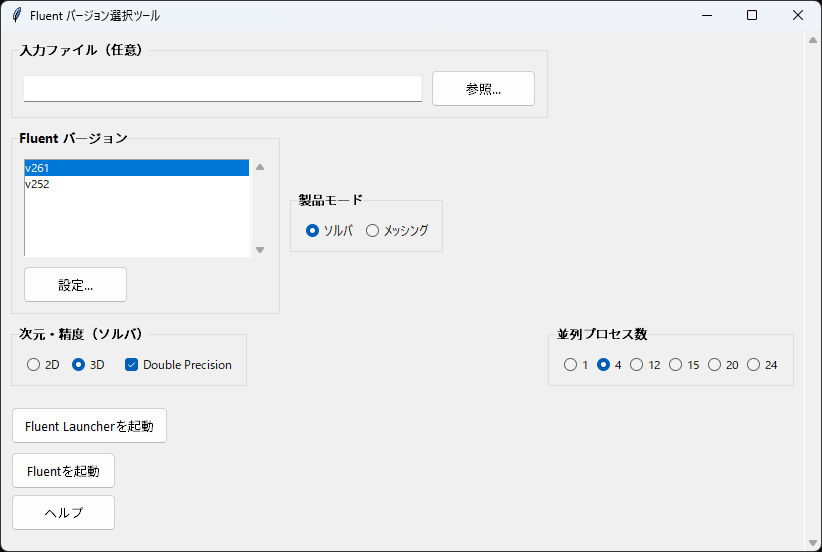822x552 pixels.
Task: Toggle the Double Precision checkbox
Action: pos(178,365)
